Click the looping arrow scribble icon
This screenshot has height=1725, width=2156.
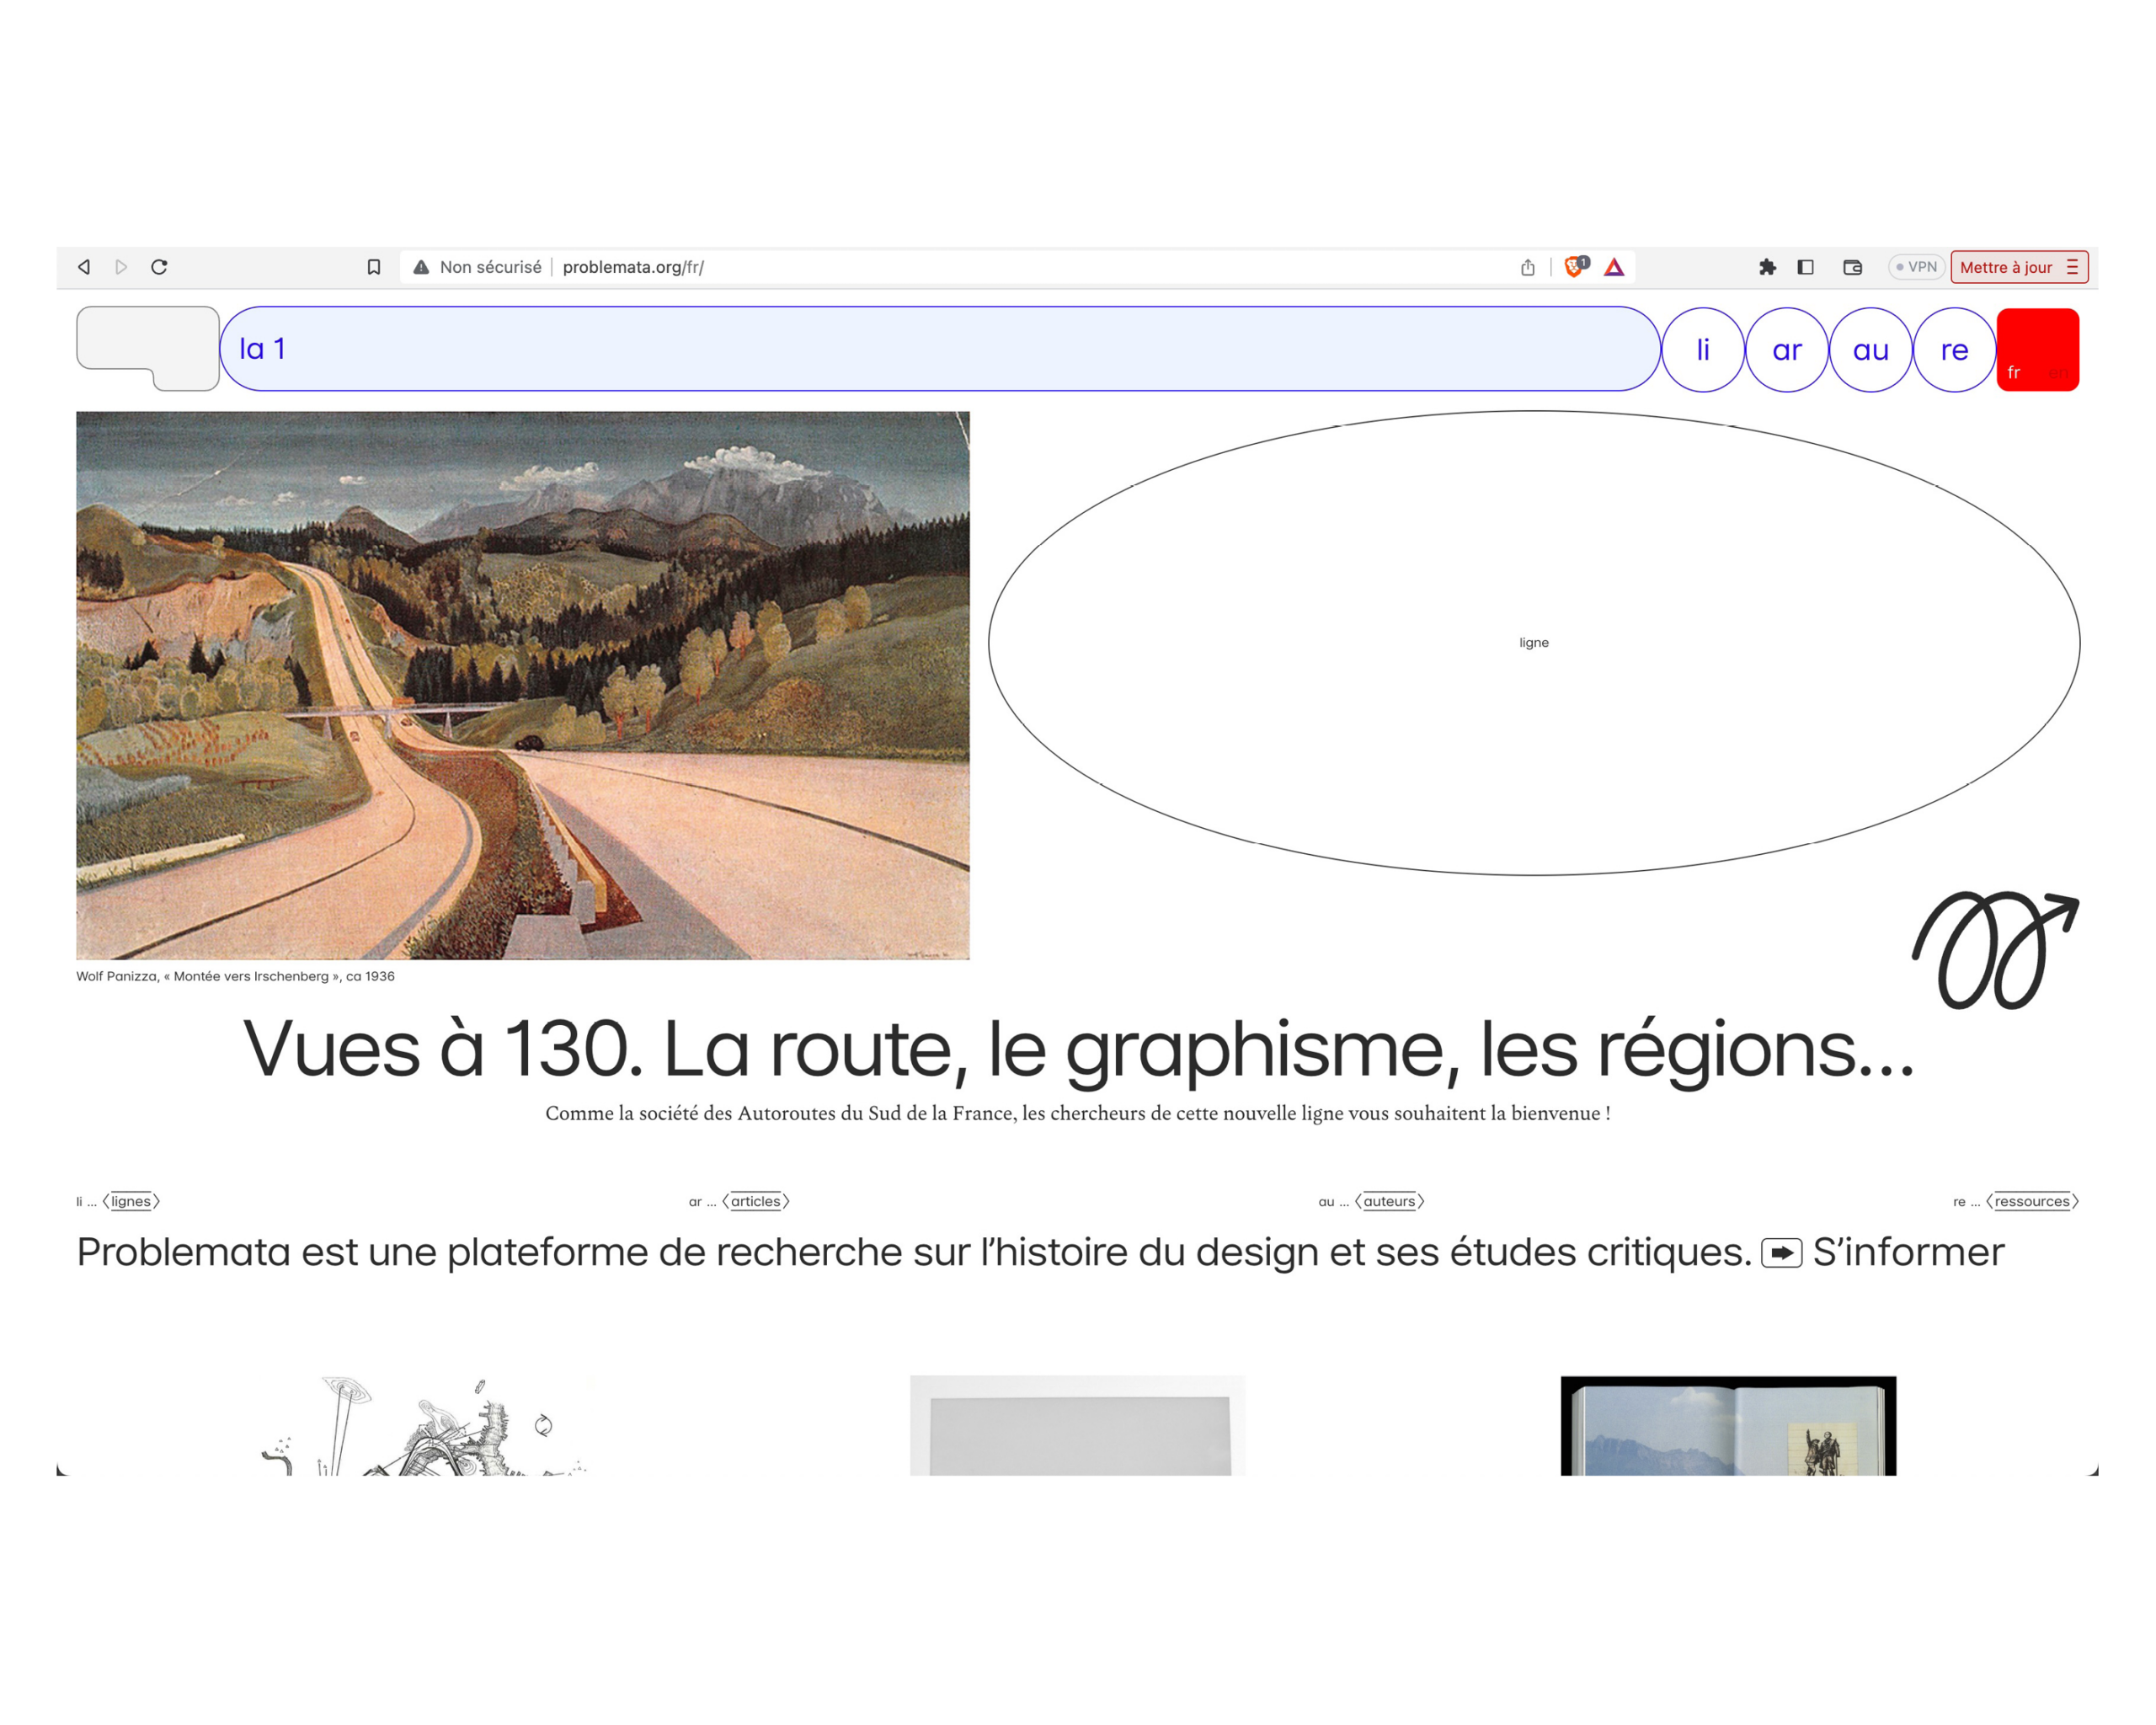[x=1995, y=949]
